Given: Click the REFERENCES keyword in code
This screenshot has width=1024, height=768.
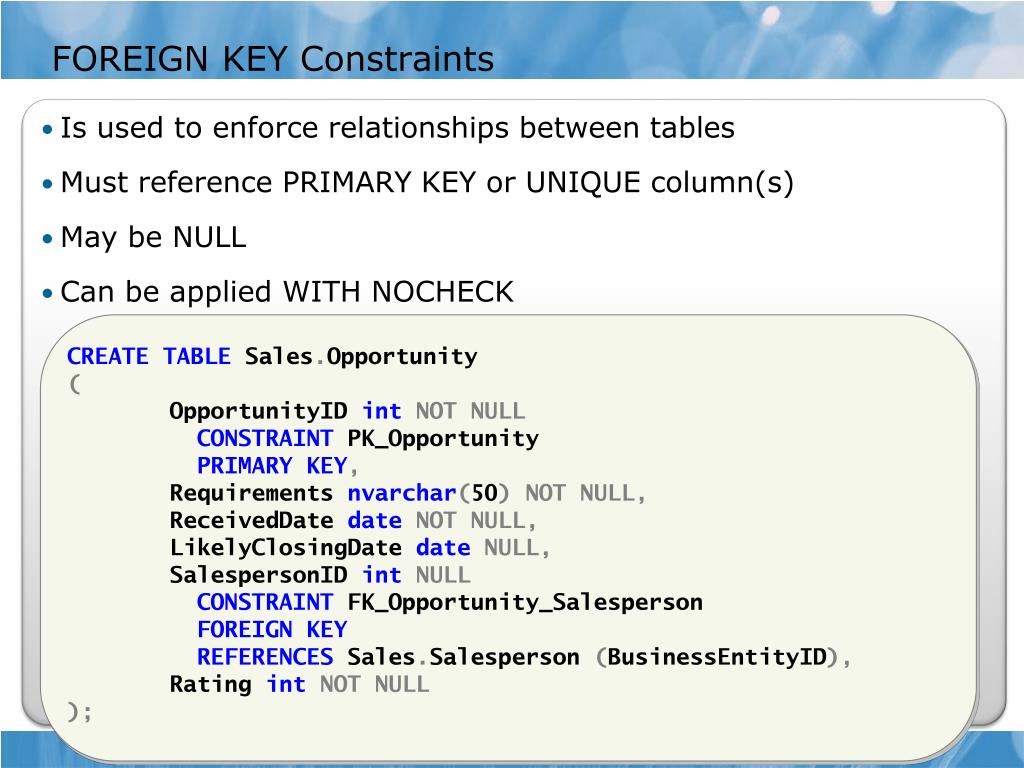Looking at the screenshot, I should click(265, 657).
